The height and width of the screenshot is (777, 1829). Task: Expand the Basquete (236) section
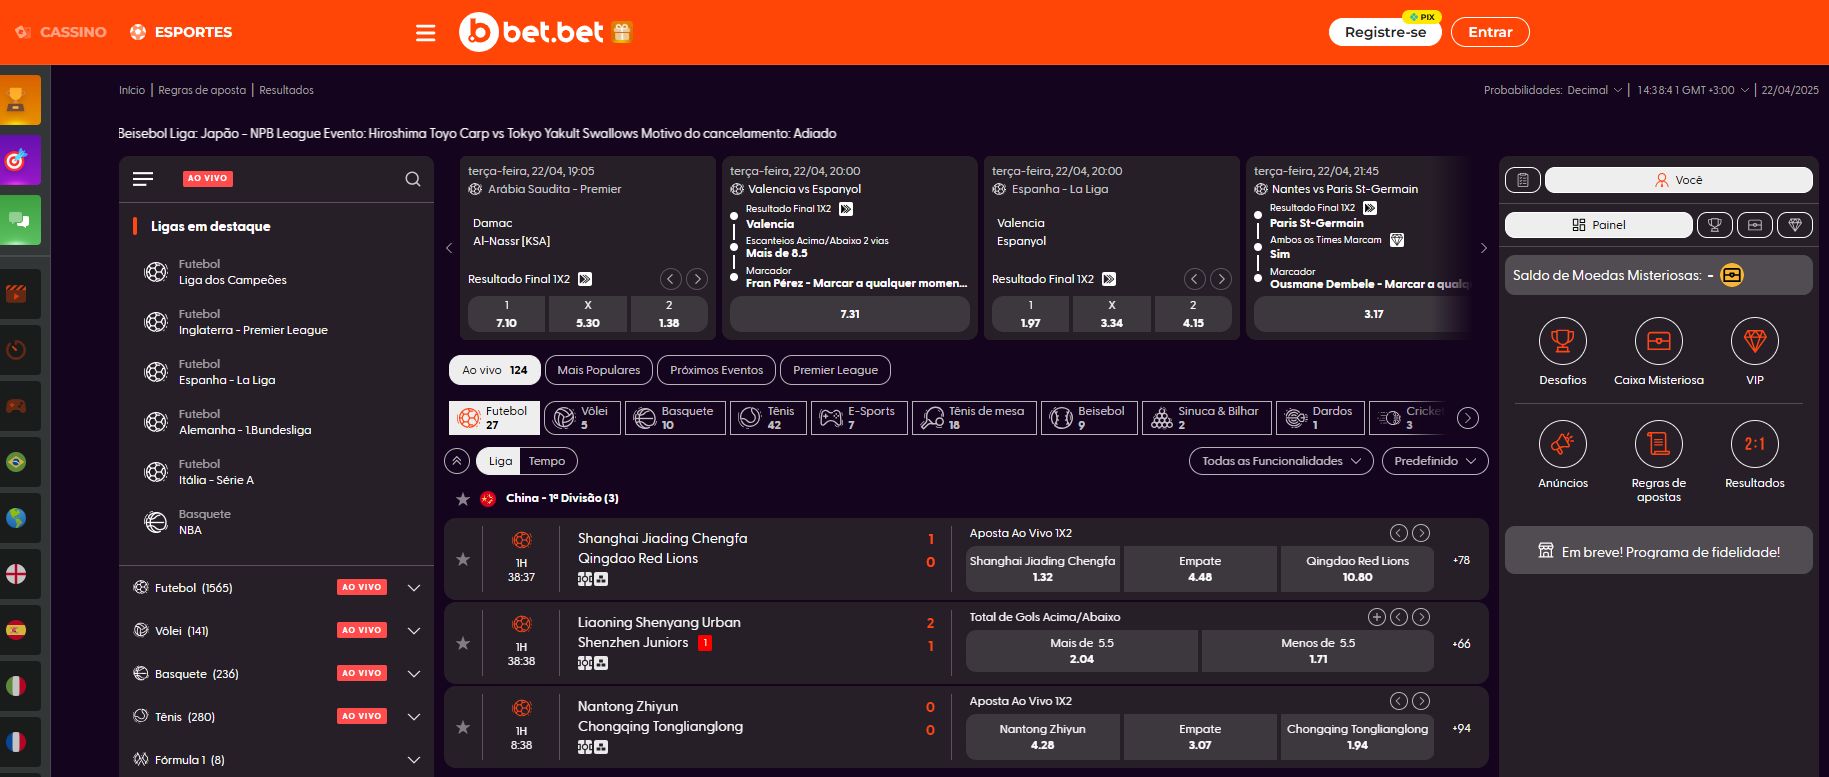point(414,674)
